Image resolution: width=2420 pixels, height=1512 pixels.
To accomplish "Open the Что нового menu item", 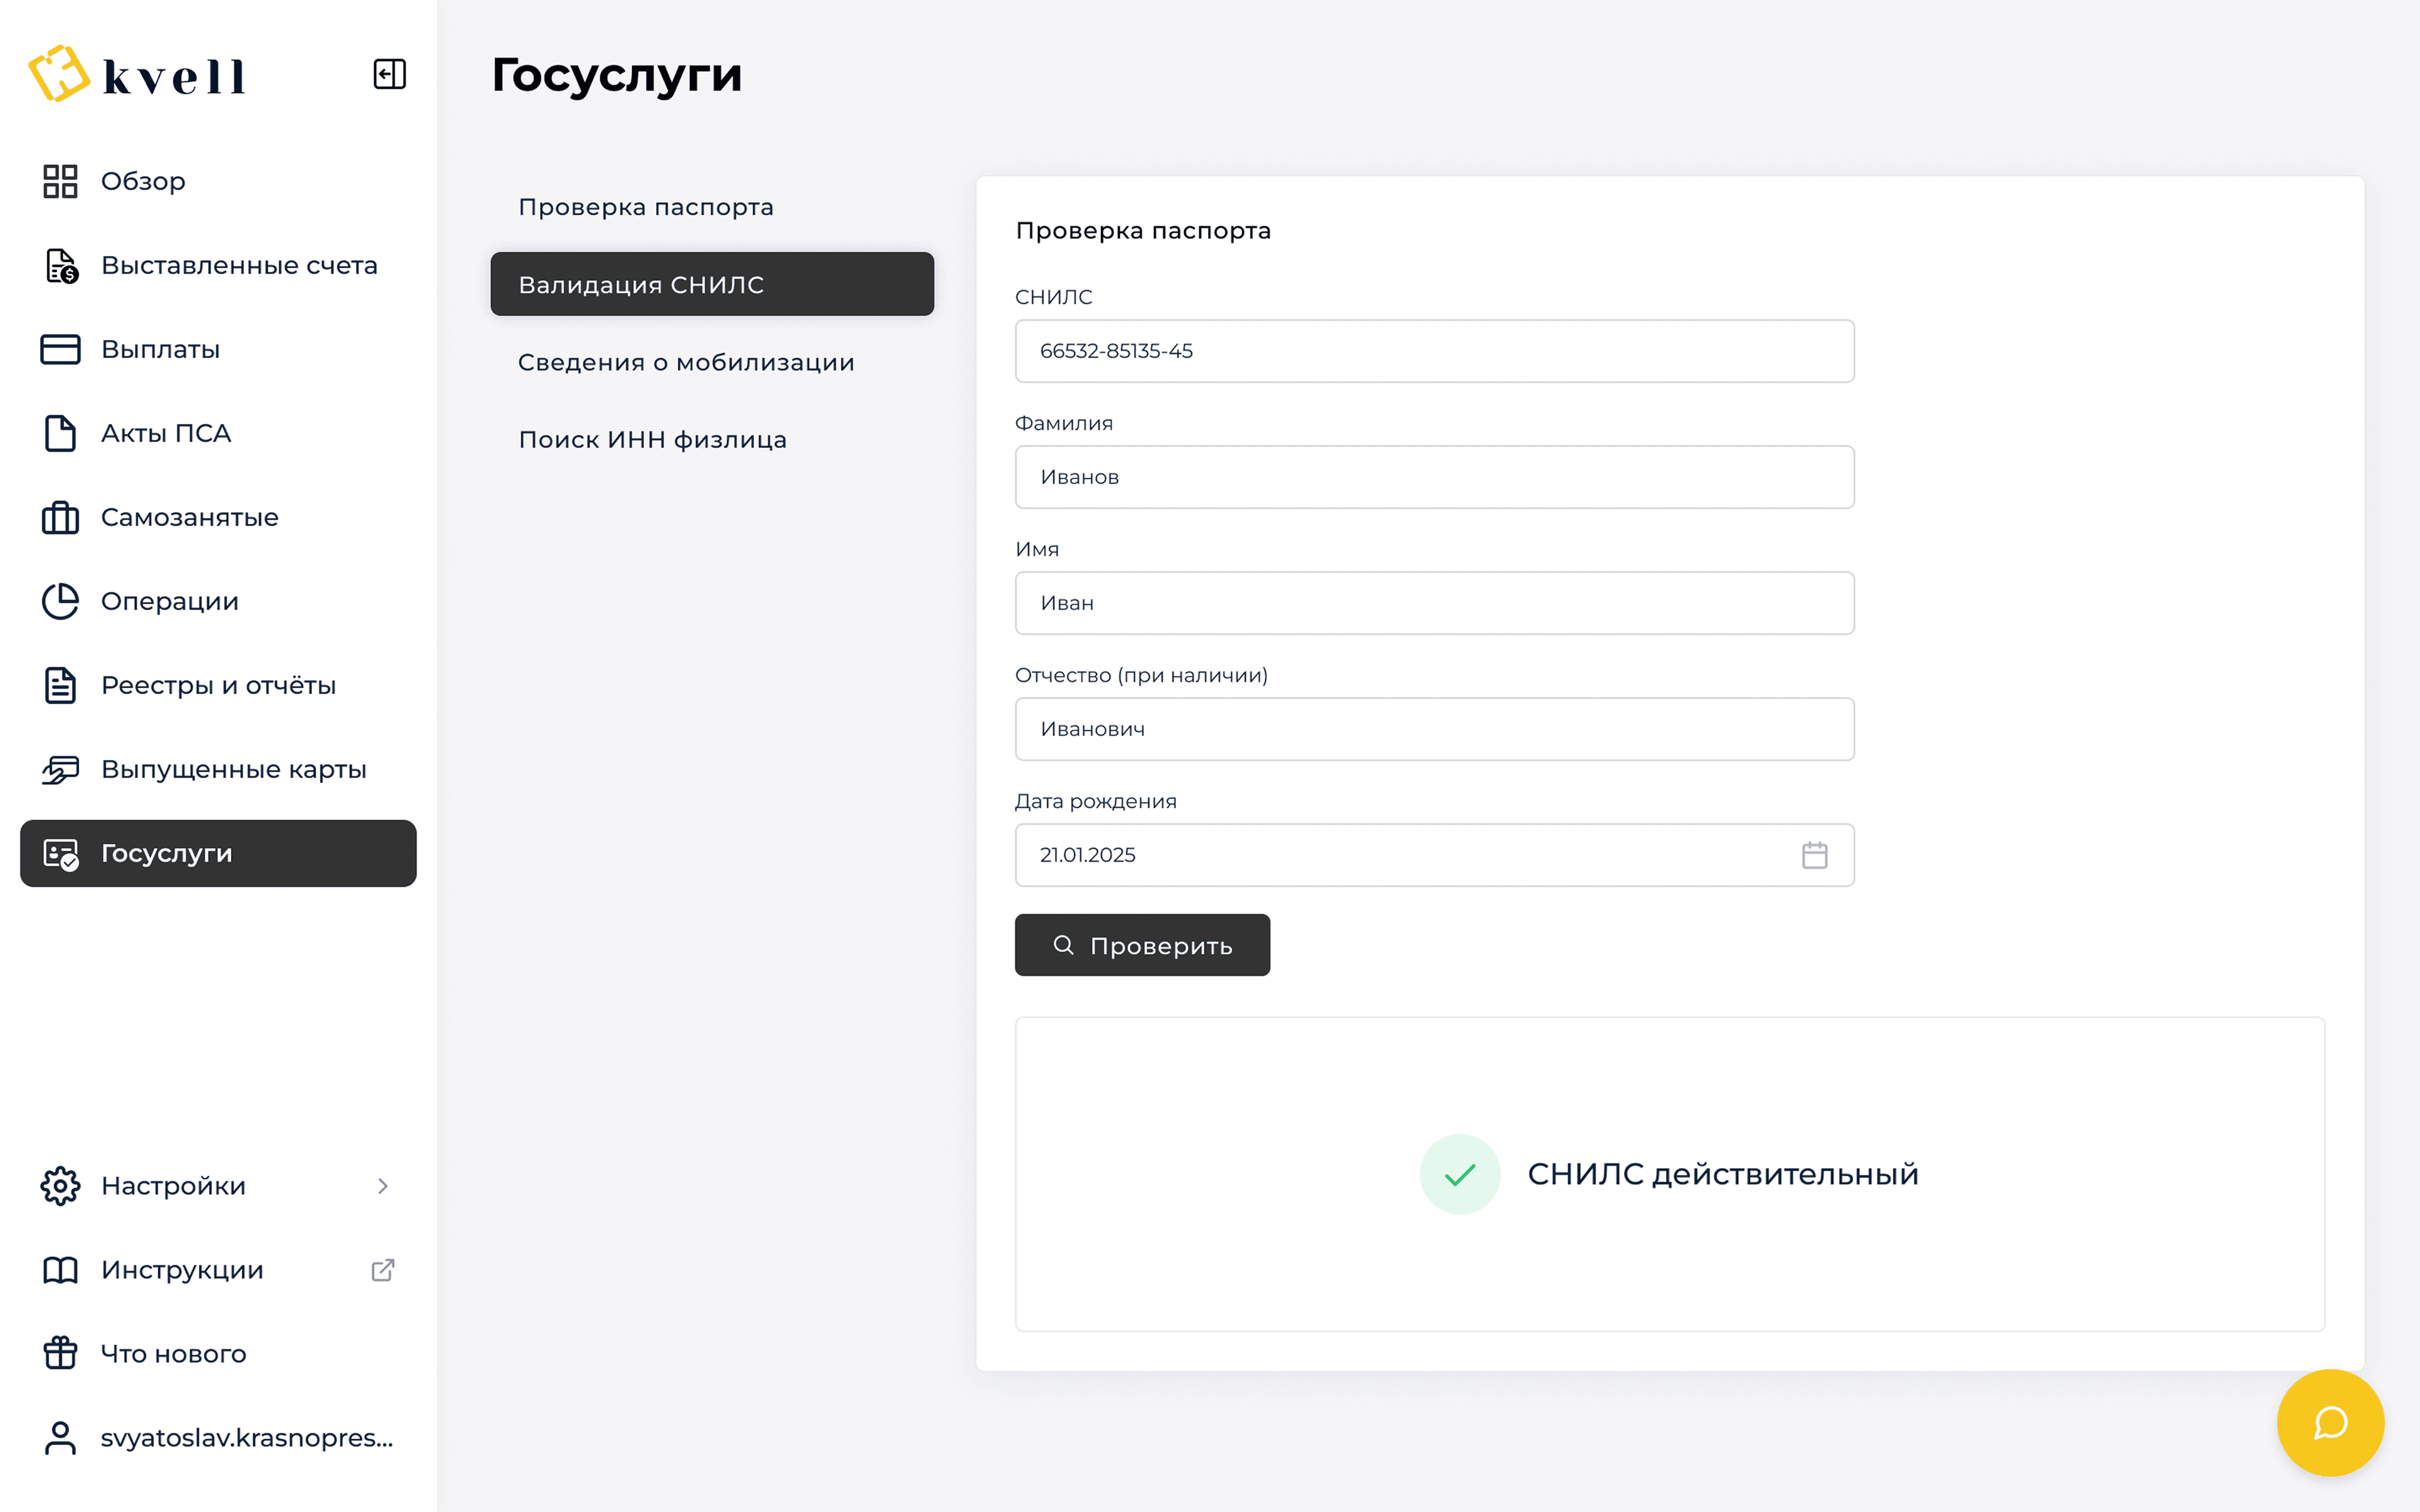I will 173,1354.
